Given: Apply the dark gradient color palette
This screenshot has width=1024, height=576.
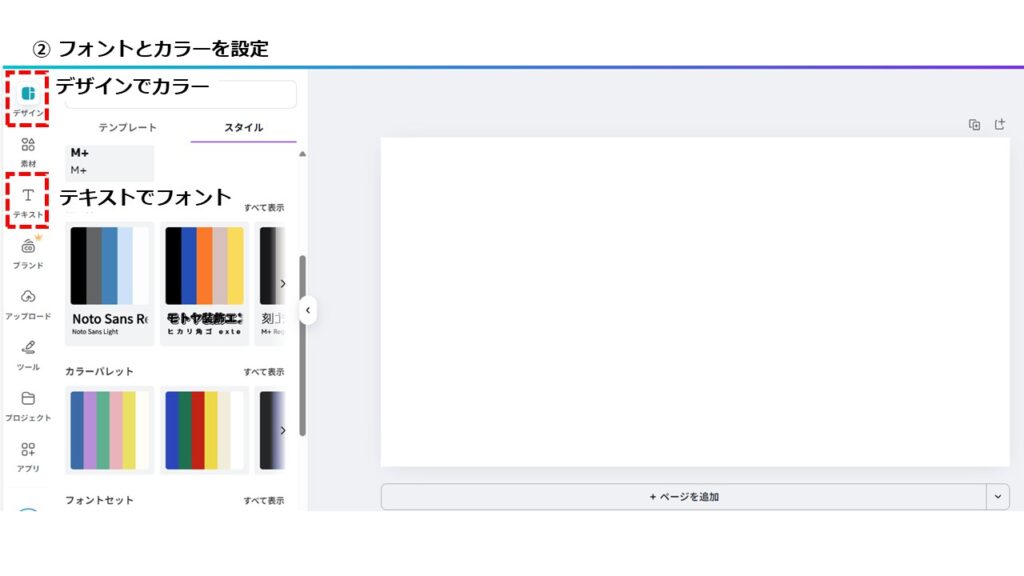Looking at the screenshot, I should (270, 430).
